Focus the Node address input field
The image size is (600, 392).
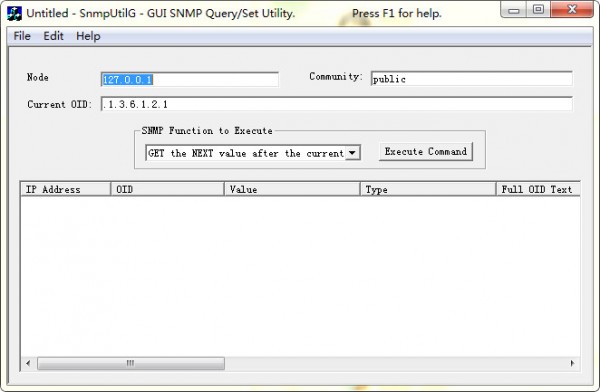point(190,79)
